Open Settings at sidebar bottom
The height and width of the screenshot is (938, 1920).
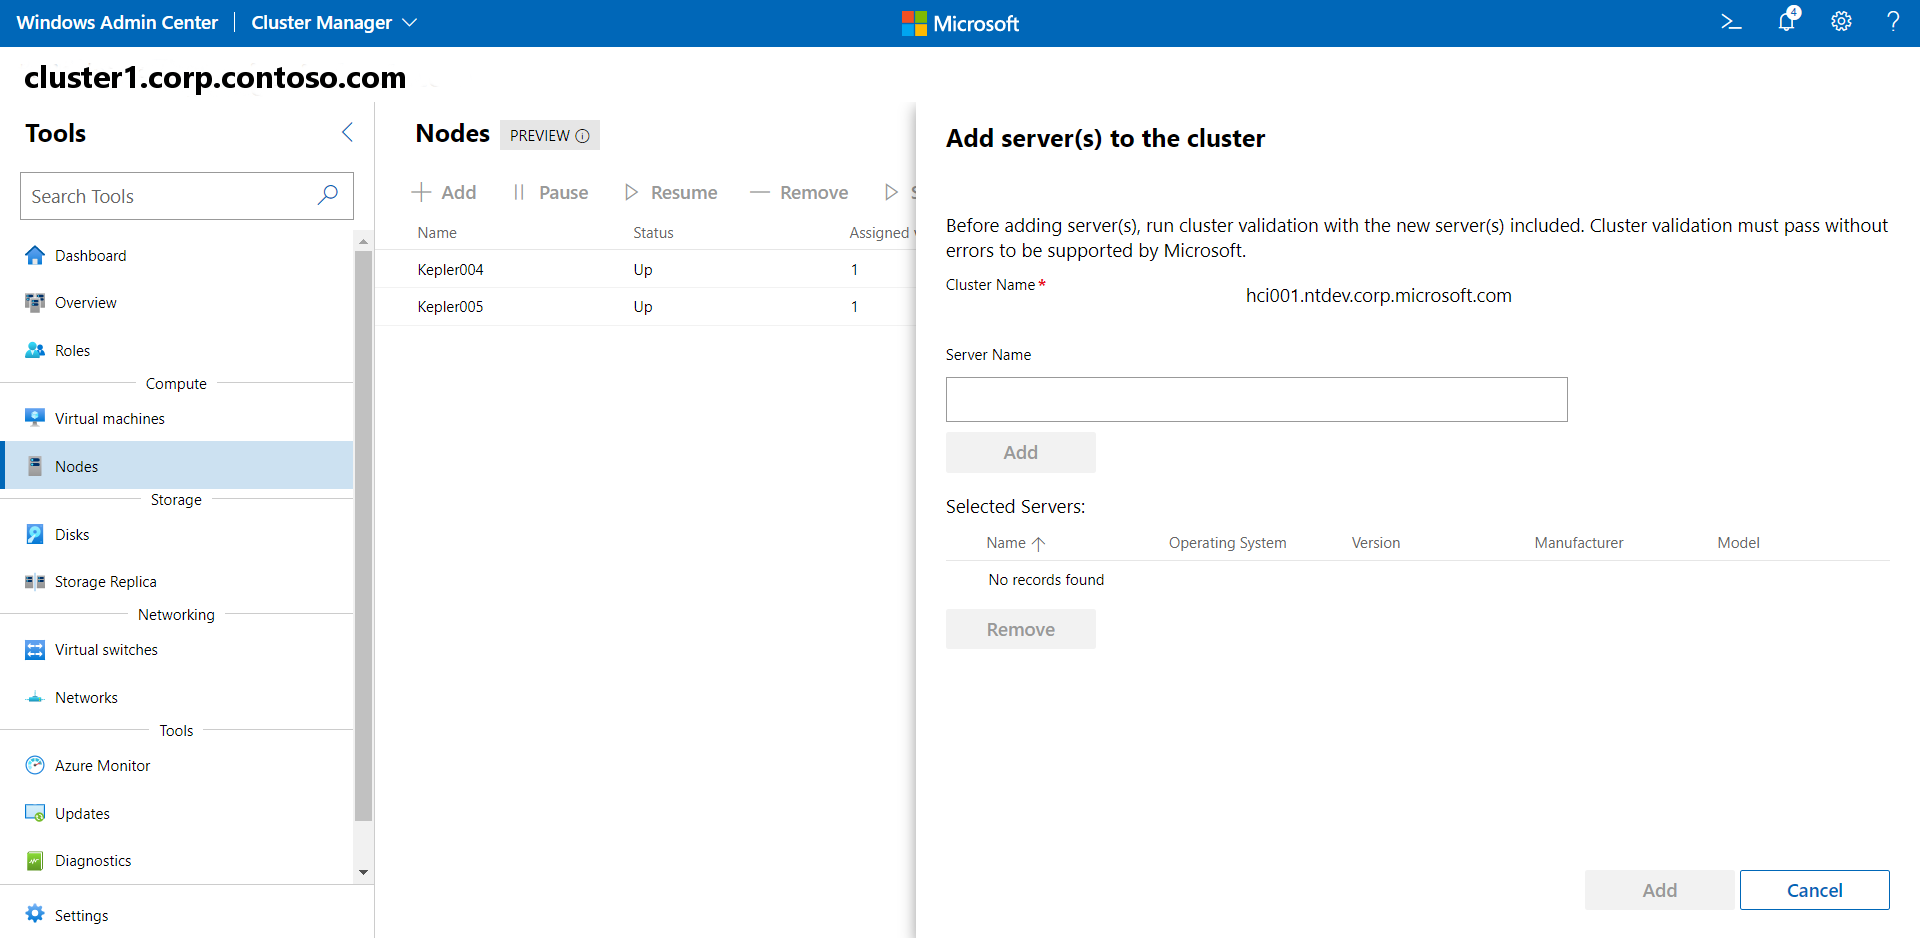point(81,916)
